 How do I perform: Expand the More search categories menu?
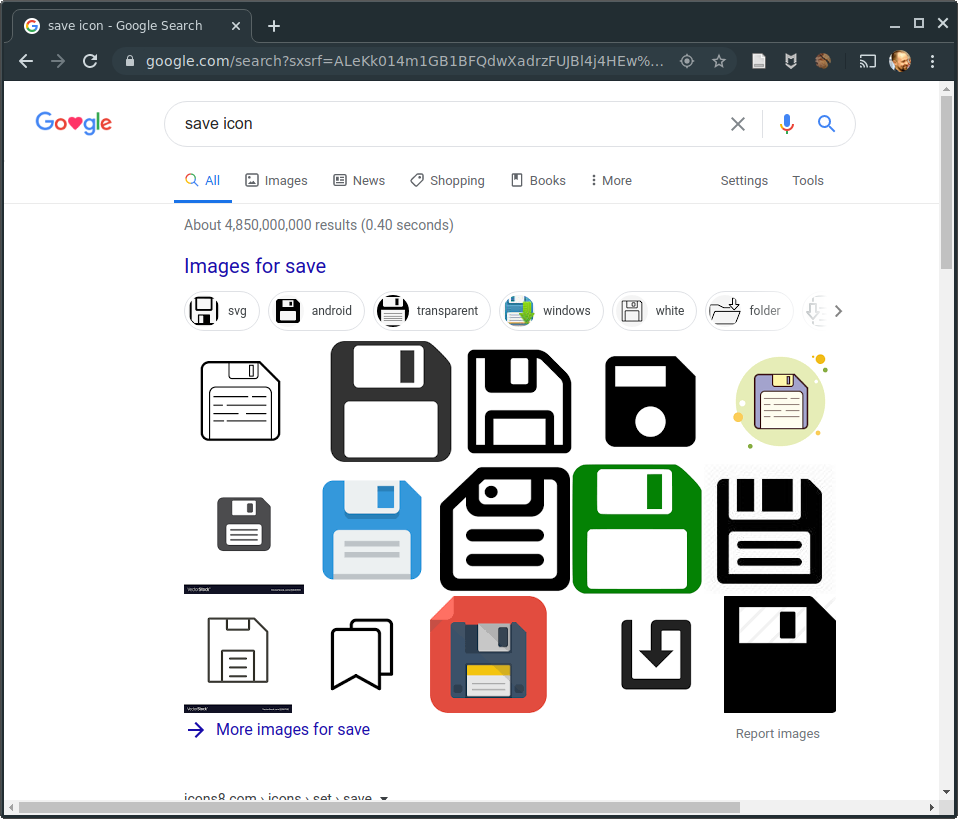611,180
